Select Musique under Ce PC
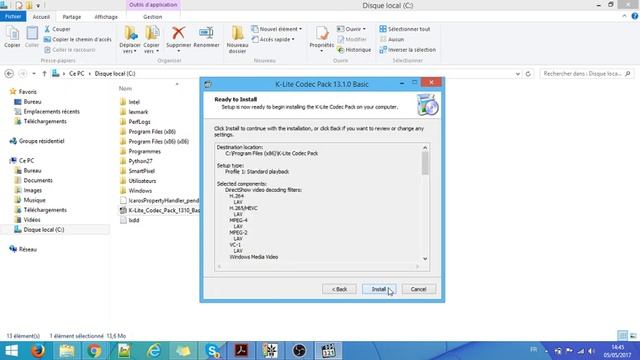The height and width of the screenshot is (360, 640). pyautogui.click(x=34, y=200)
